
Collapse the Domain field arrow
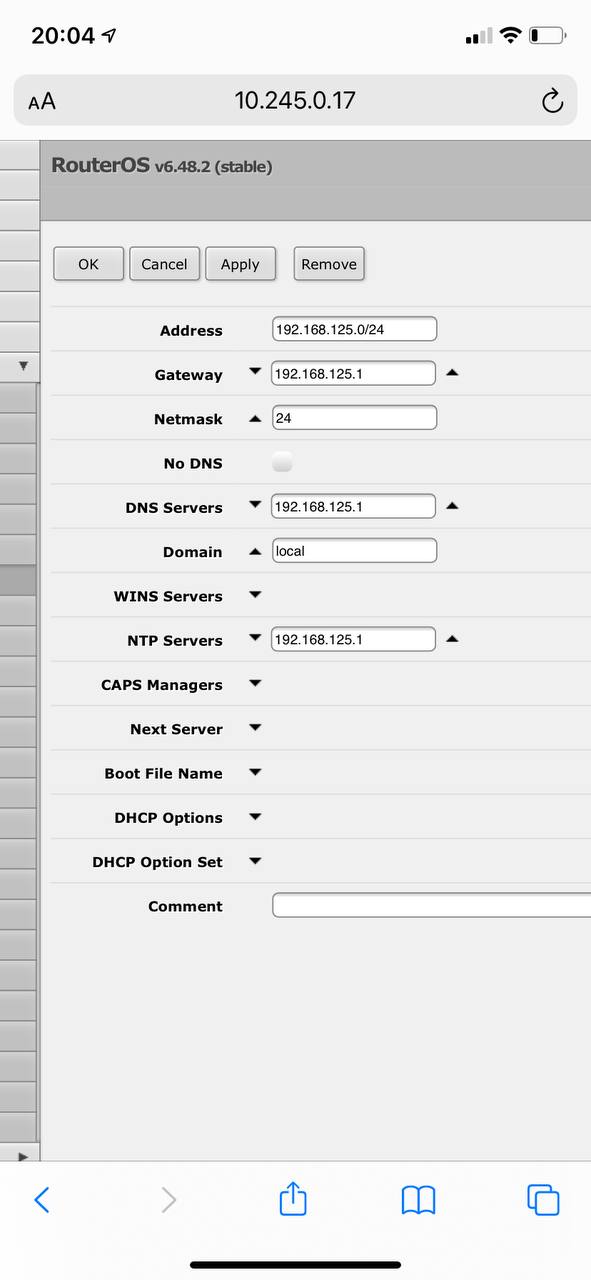click(x=255, y=551)
